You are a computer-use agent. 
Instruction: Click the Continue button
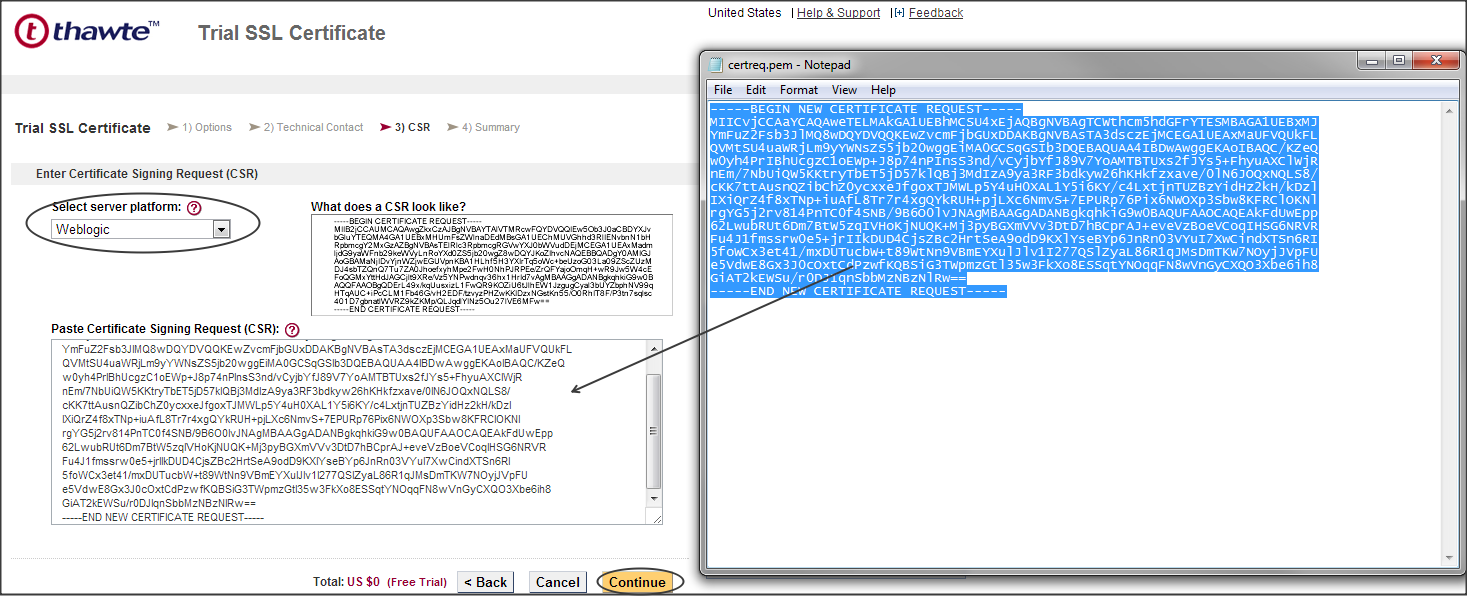637,582
